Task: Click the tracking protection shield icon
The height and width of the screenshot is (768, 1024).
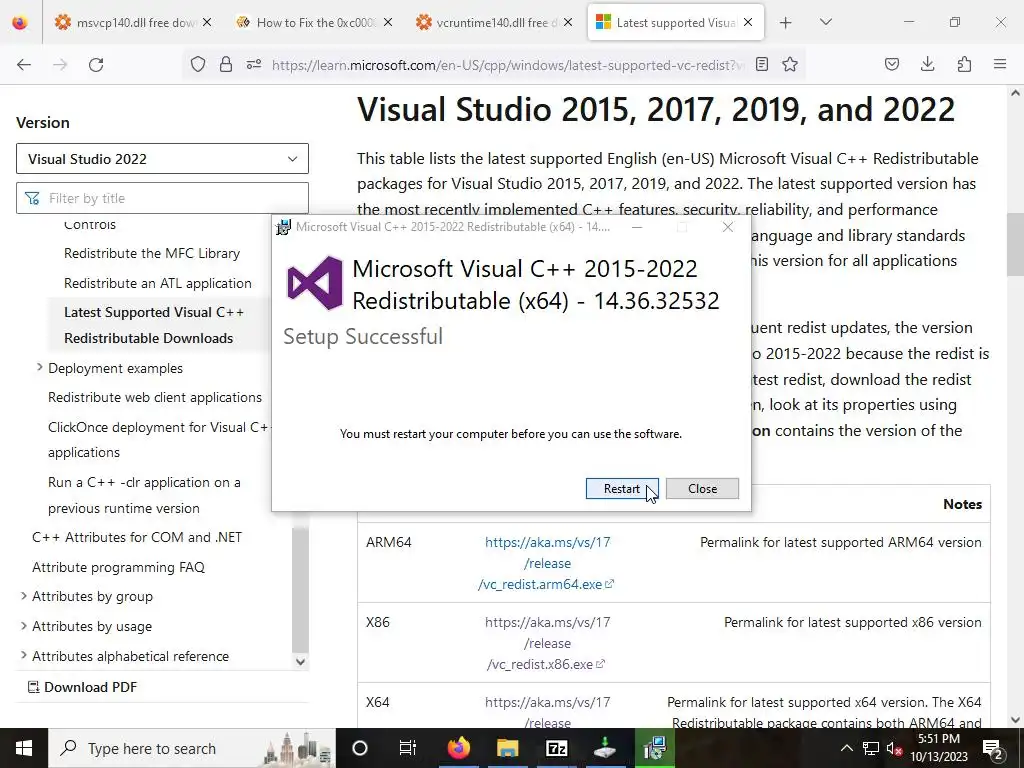Action: [x=198, y=65]
